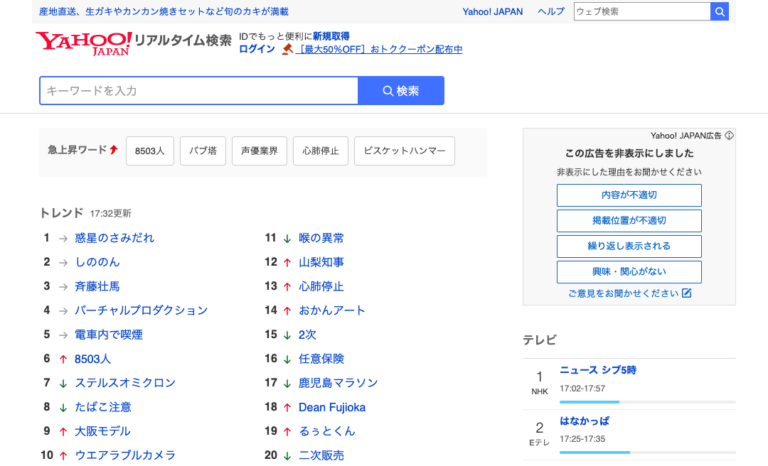Open trend 惑星のさみだれ

pos(114,238)
